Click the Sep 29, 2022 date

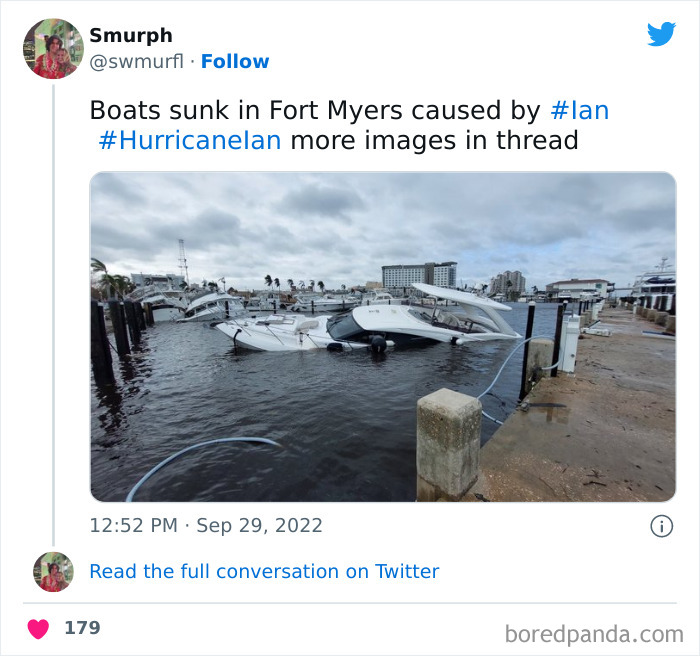[x=259, y=526]
